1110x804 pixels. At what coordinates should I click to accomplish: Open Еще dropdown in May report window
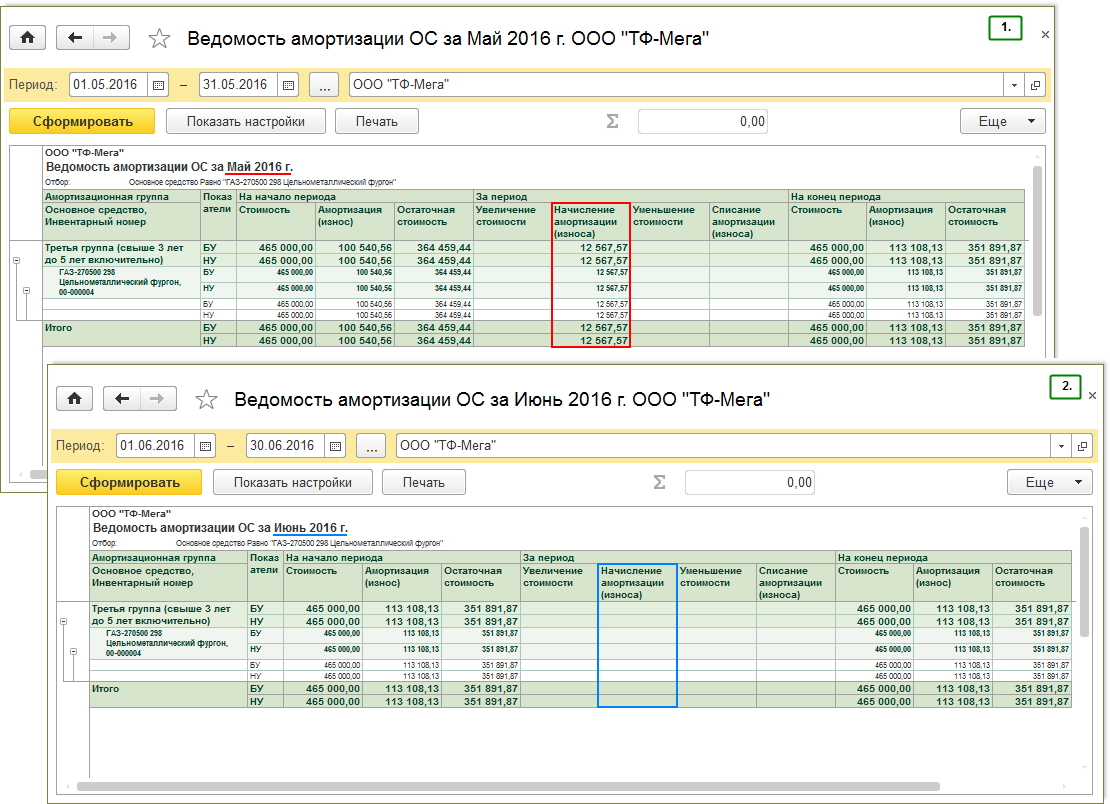(x=1002, y=121)
